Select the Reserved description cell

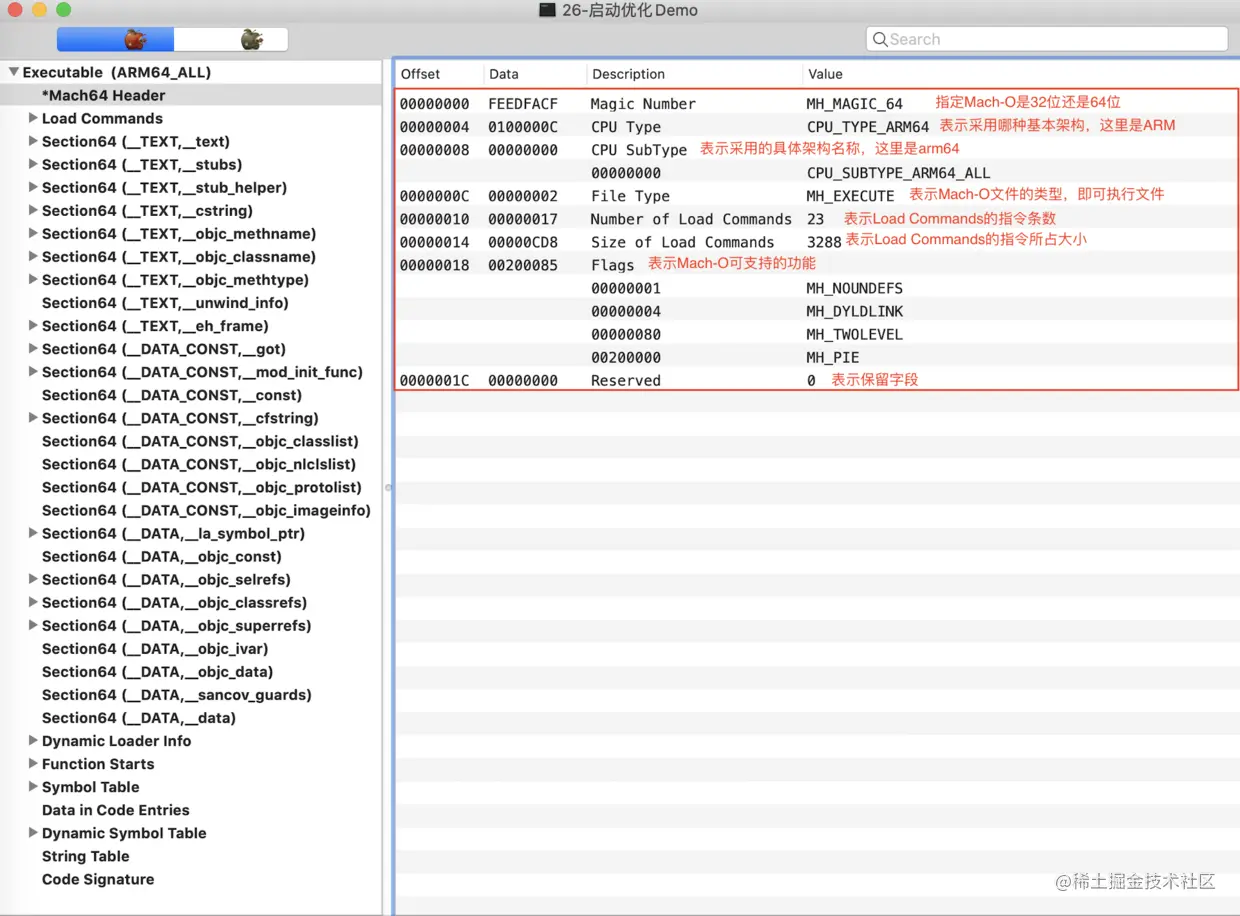[625, 379]
